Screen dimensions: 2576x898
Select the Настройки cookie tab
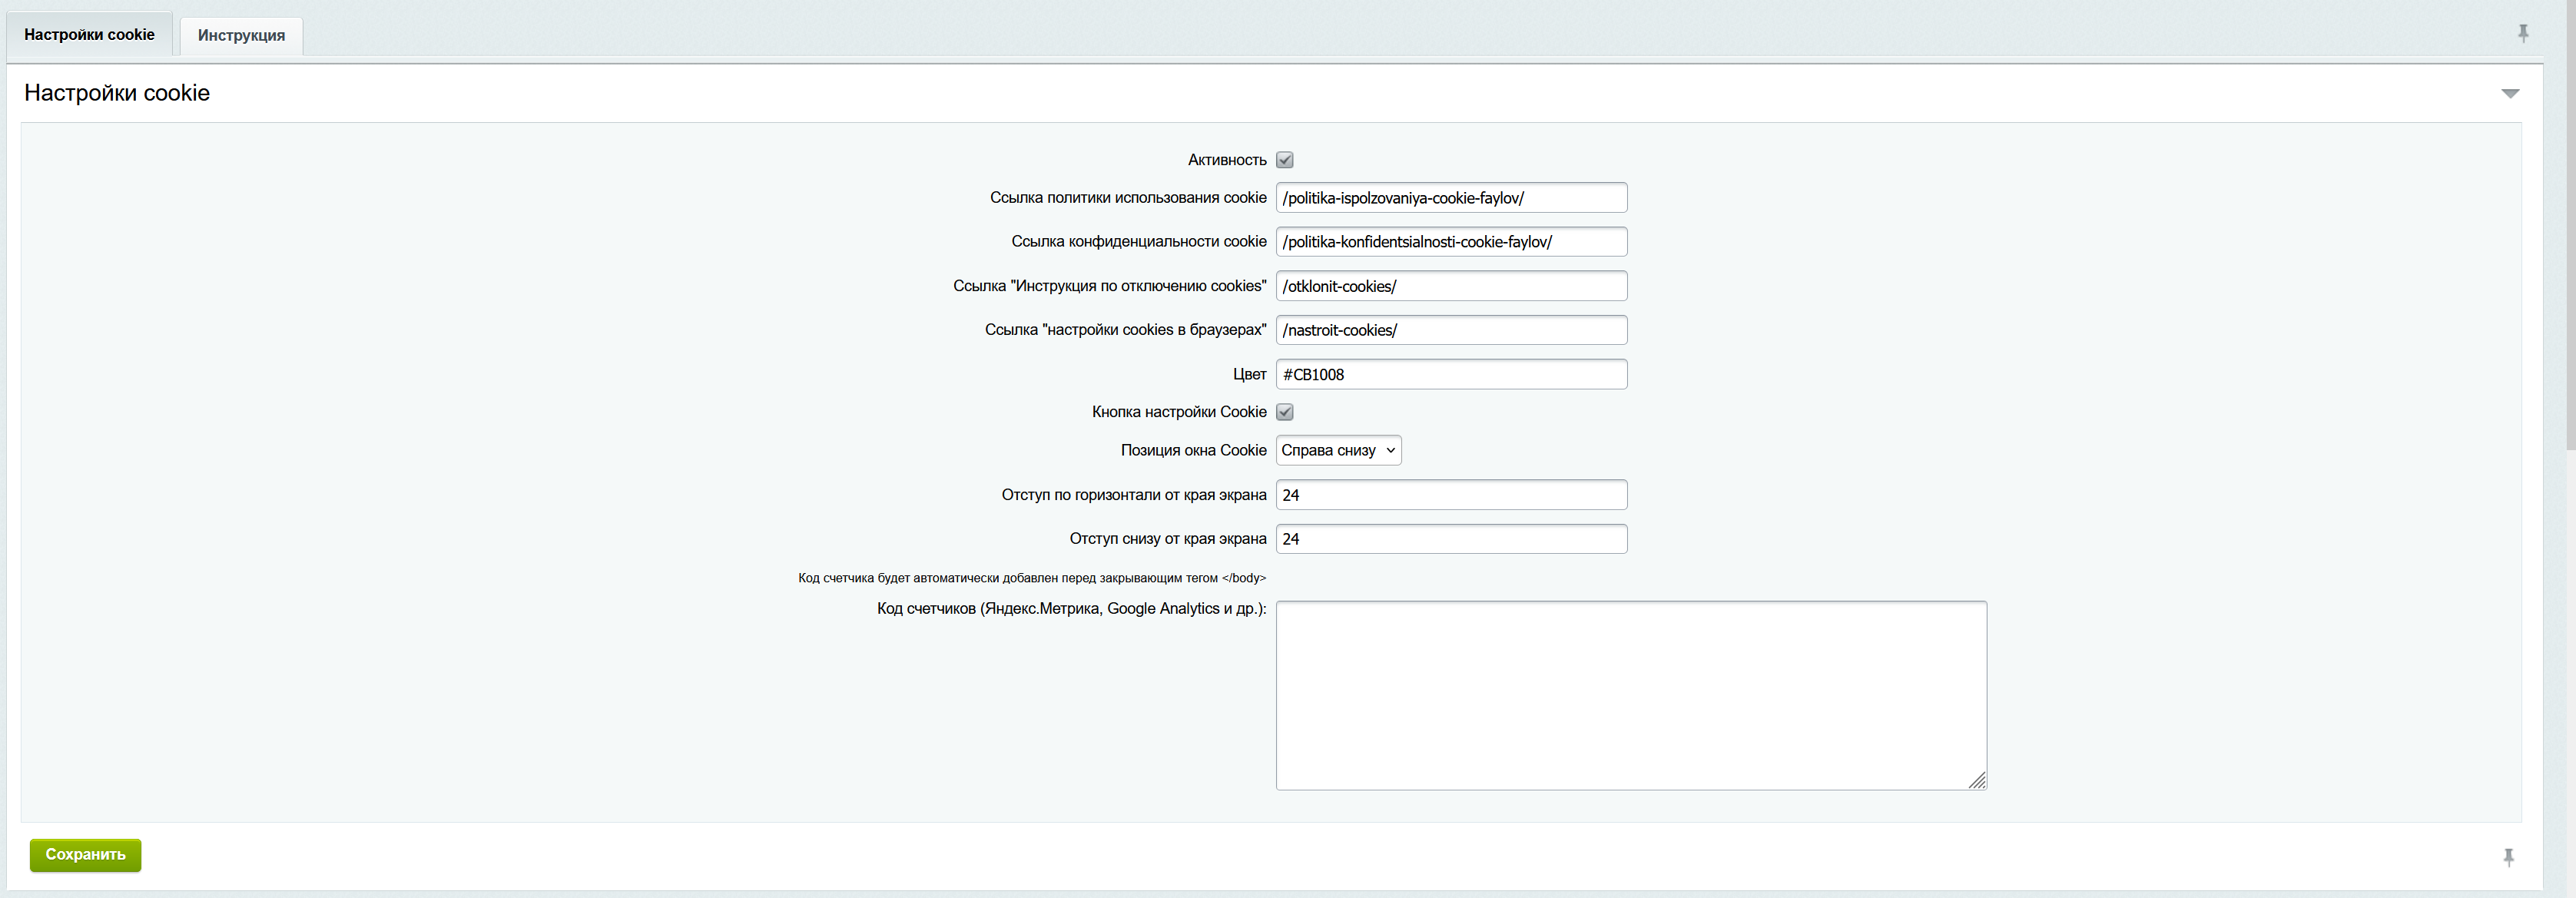click(89, 34)
